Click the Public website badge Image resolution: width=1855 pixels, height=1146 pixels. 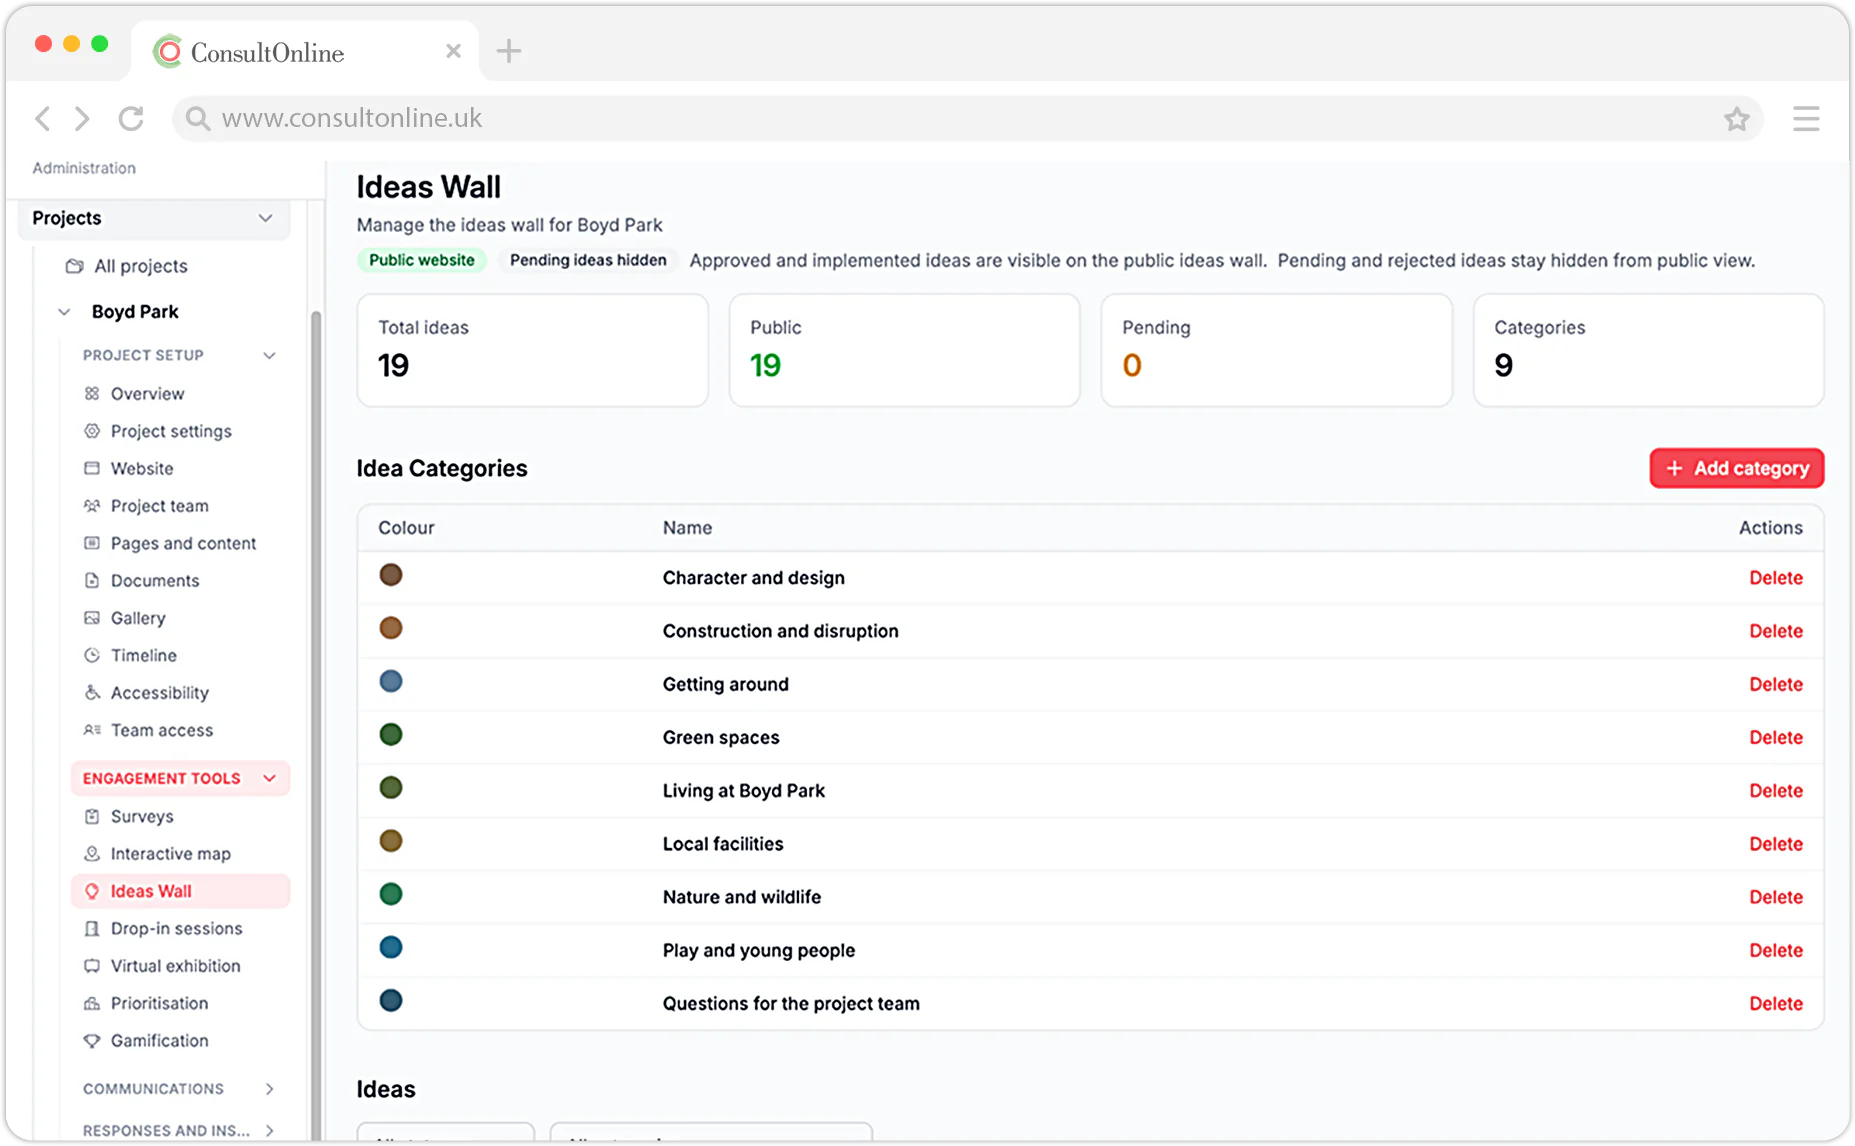(x=422, y=260)
